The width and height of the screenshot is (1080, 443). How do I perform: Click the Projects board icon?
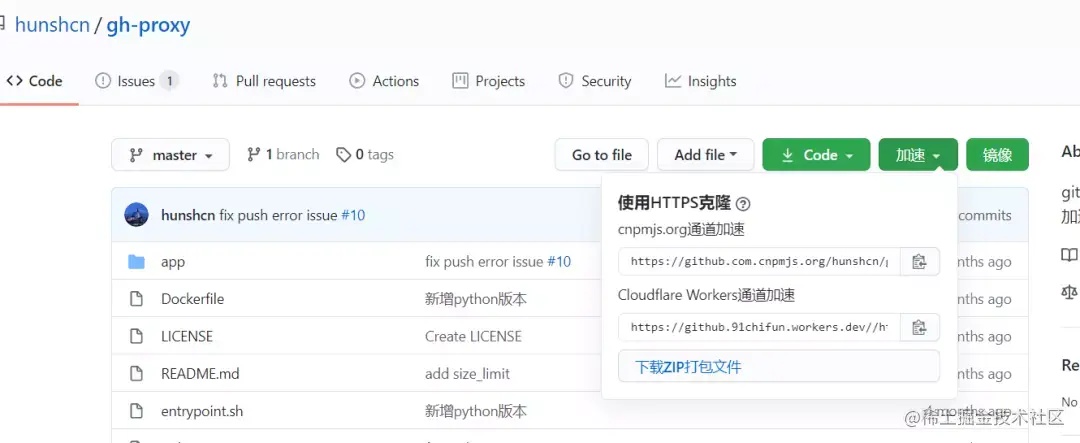point(459,81)
